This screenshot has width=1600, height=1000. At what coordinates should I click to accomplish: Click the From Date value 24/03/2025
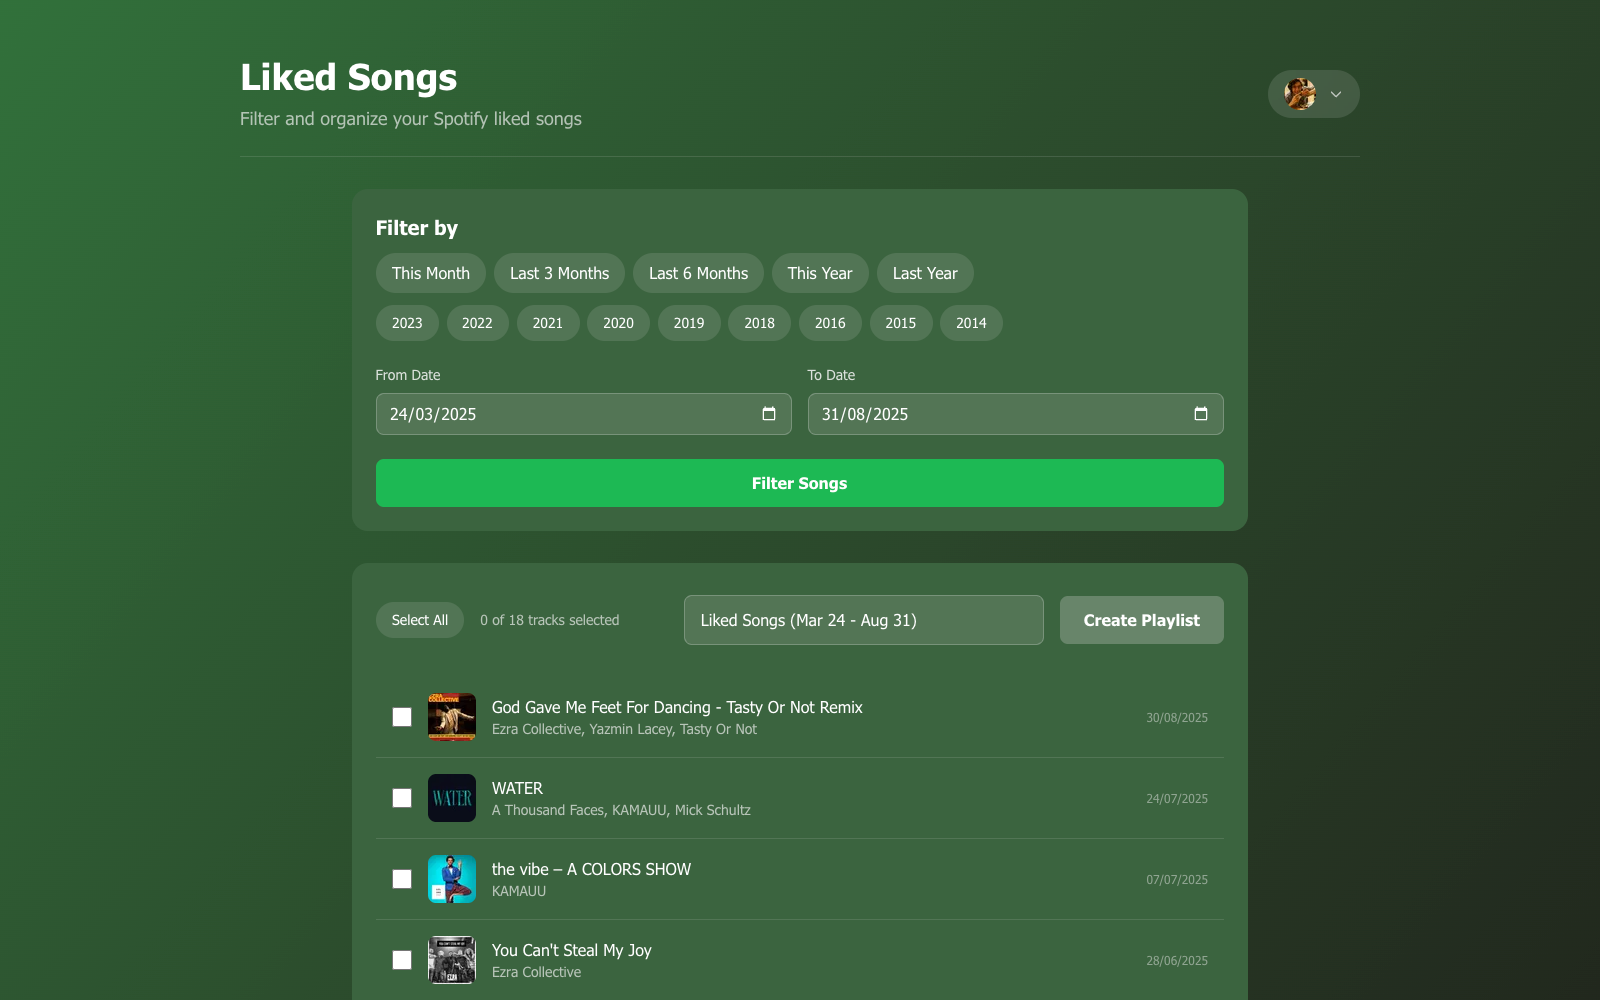[433, 414]
